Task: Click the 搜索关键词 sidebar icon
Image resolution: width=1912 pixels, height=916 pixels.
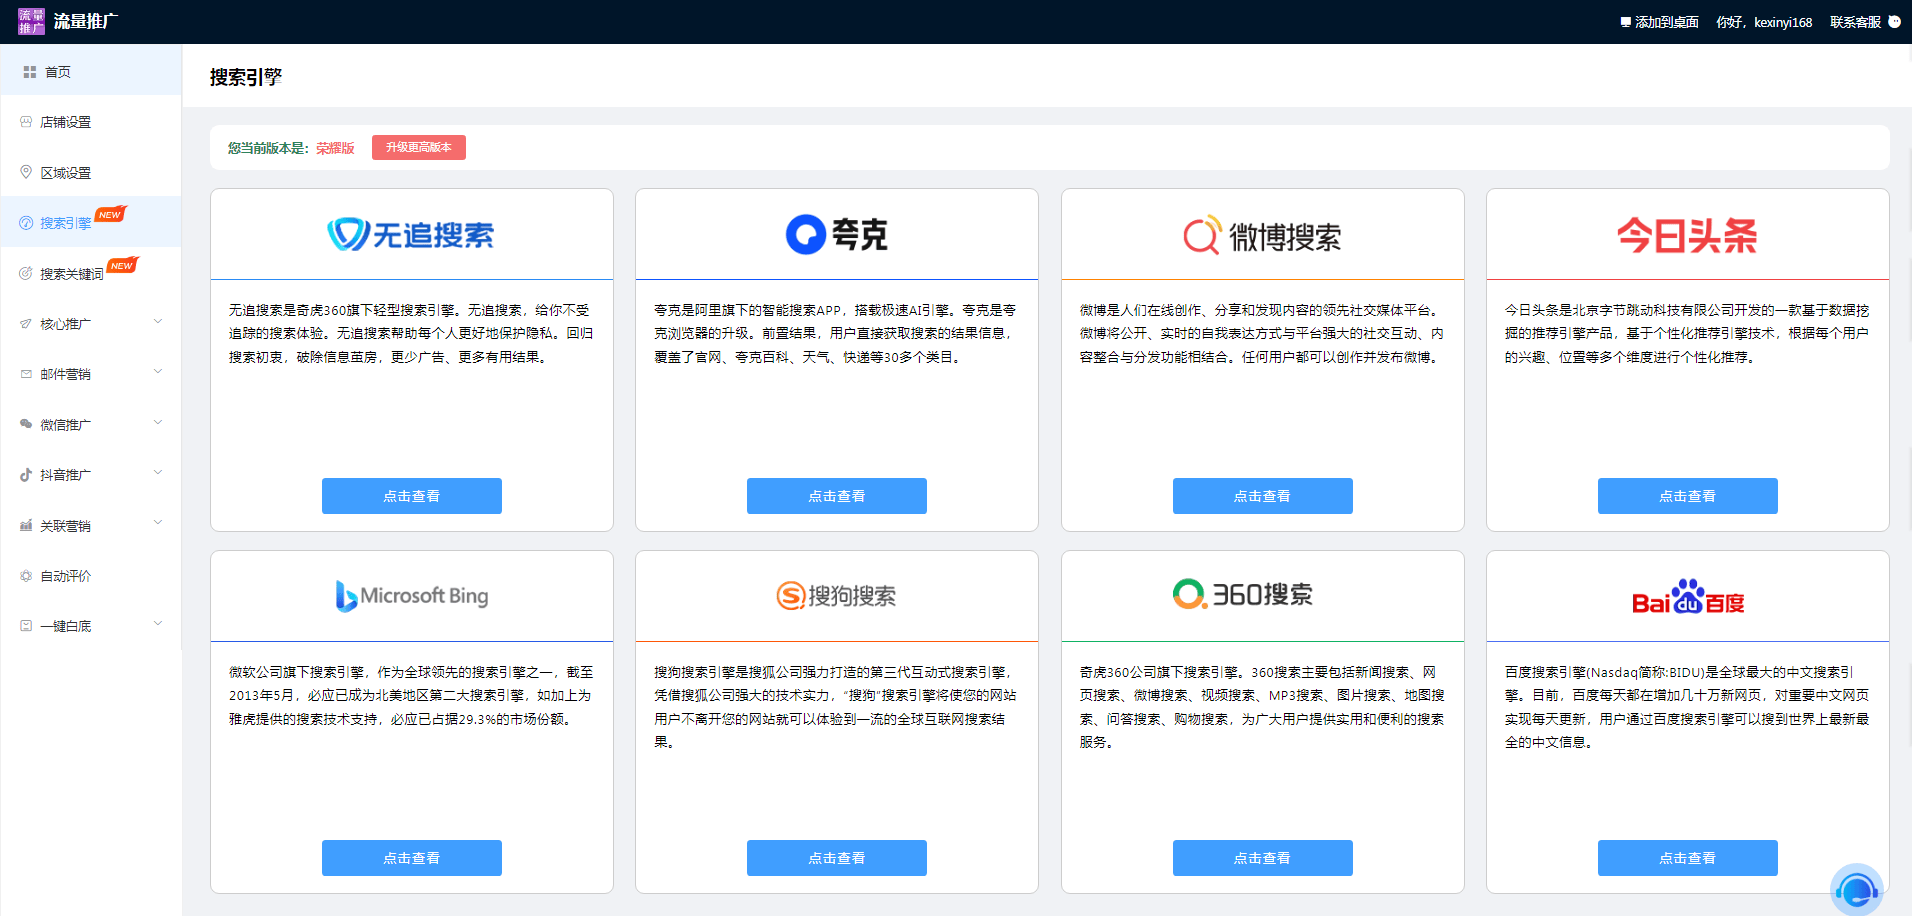Action: coord(26,273)
